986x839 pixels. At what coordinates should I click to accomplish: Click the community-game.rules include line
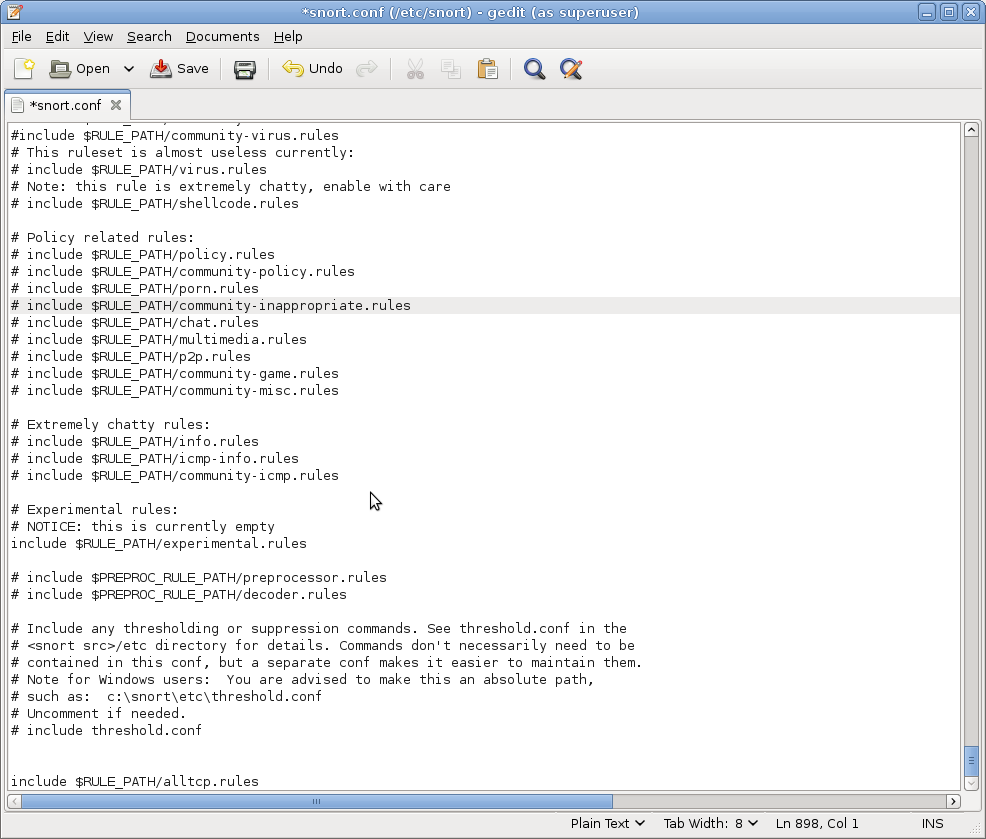(175, 374)
